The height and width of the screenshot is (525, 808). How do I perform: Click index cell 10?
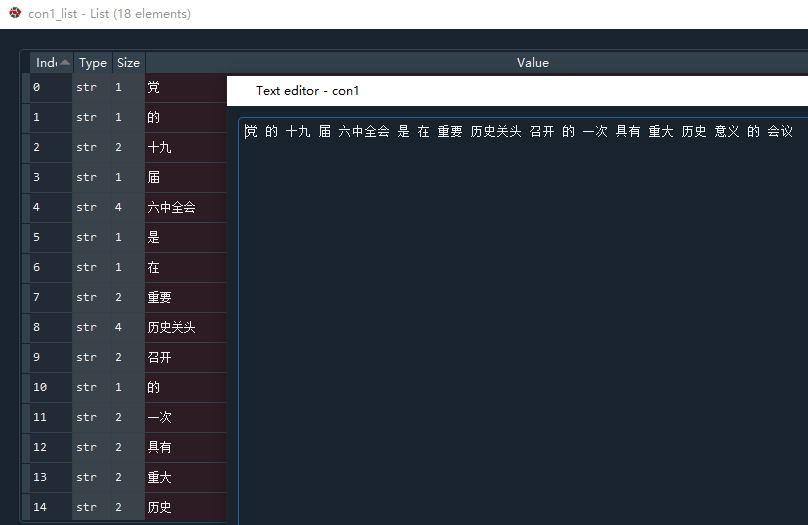(51, 387)
